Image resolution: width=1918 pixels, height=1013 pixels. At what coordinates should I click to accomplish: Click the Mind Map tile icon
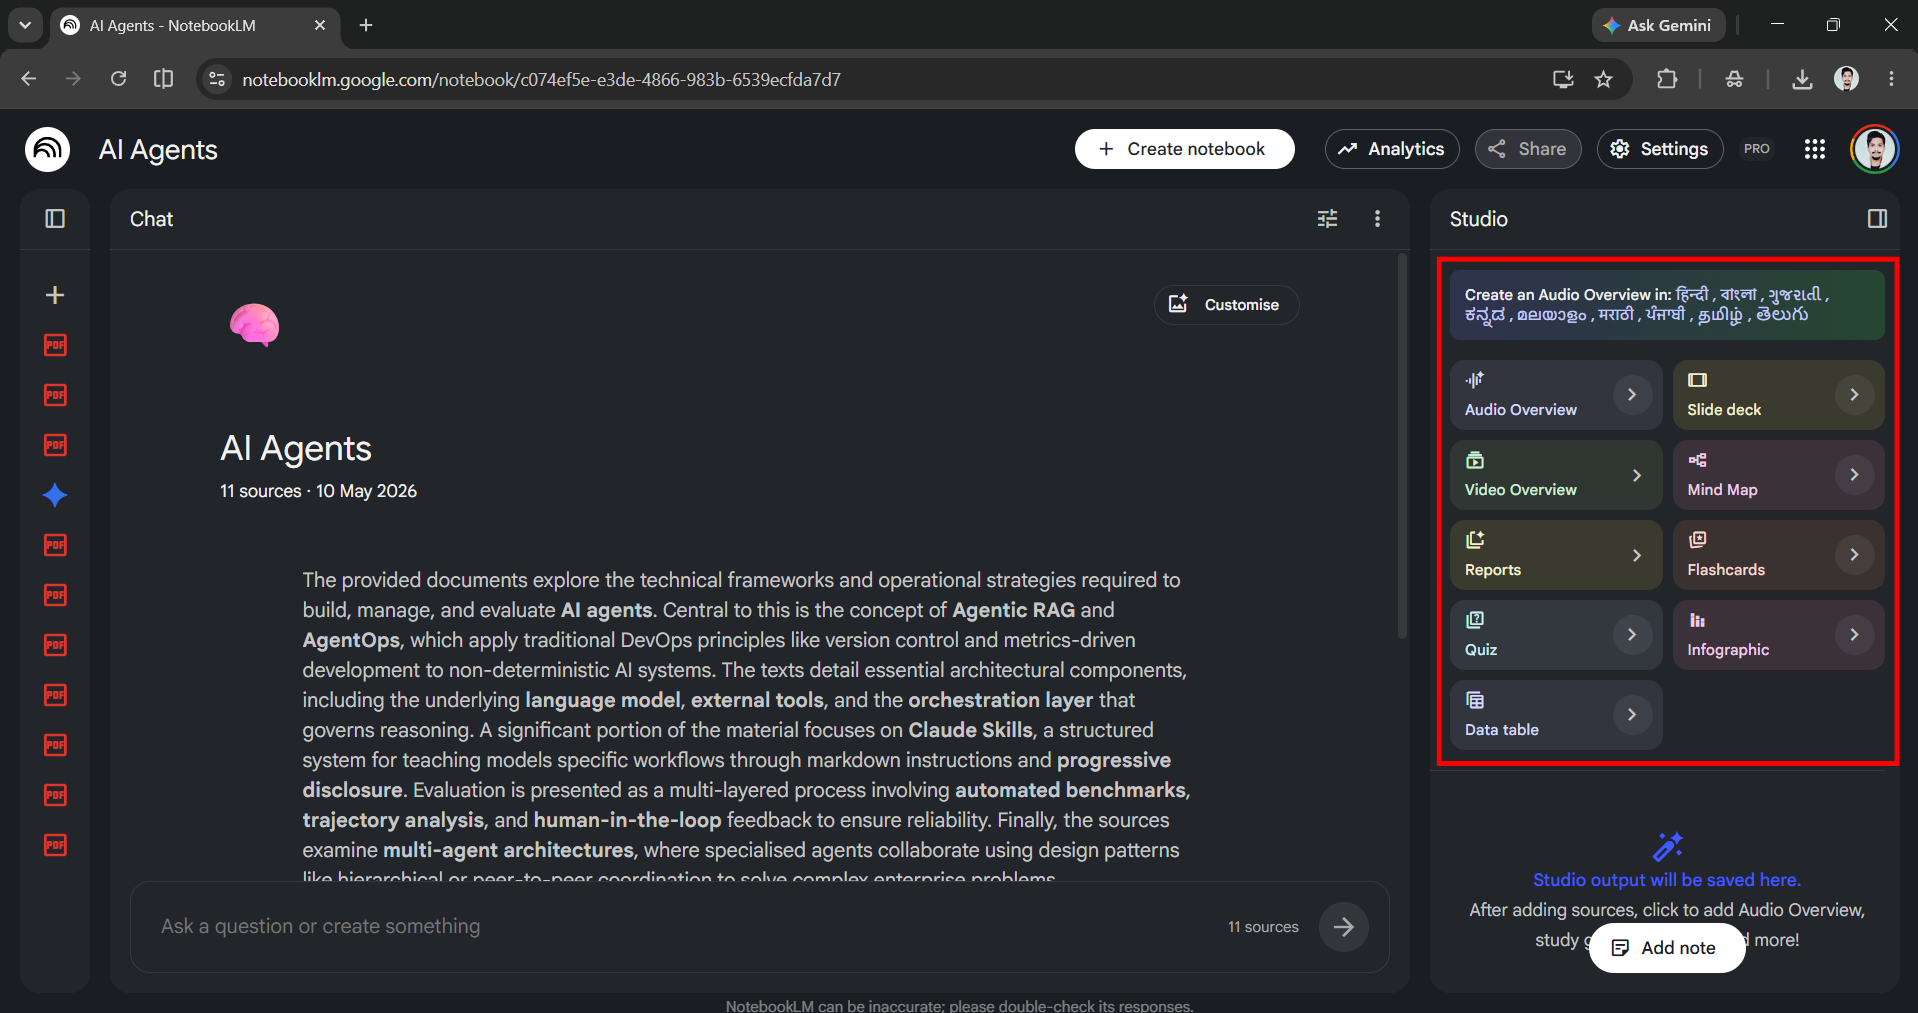pyautogui.click(x=1697, y=460)
